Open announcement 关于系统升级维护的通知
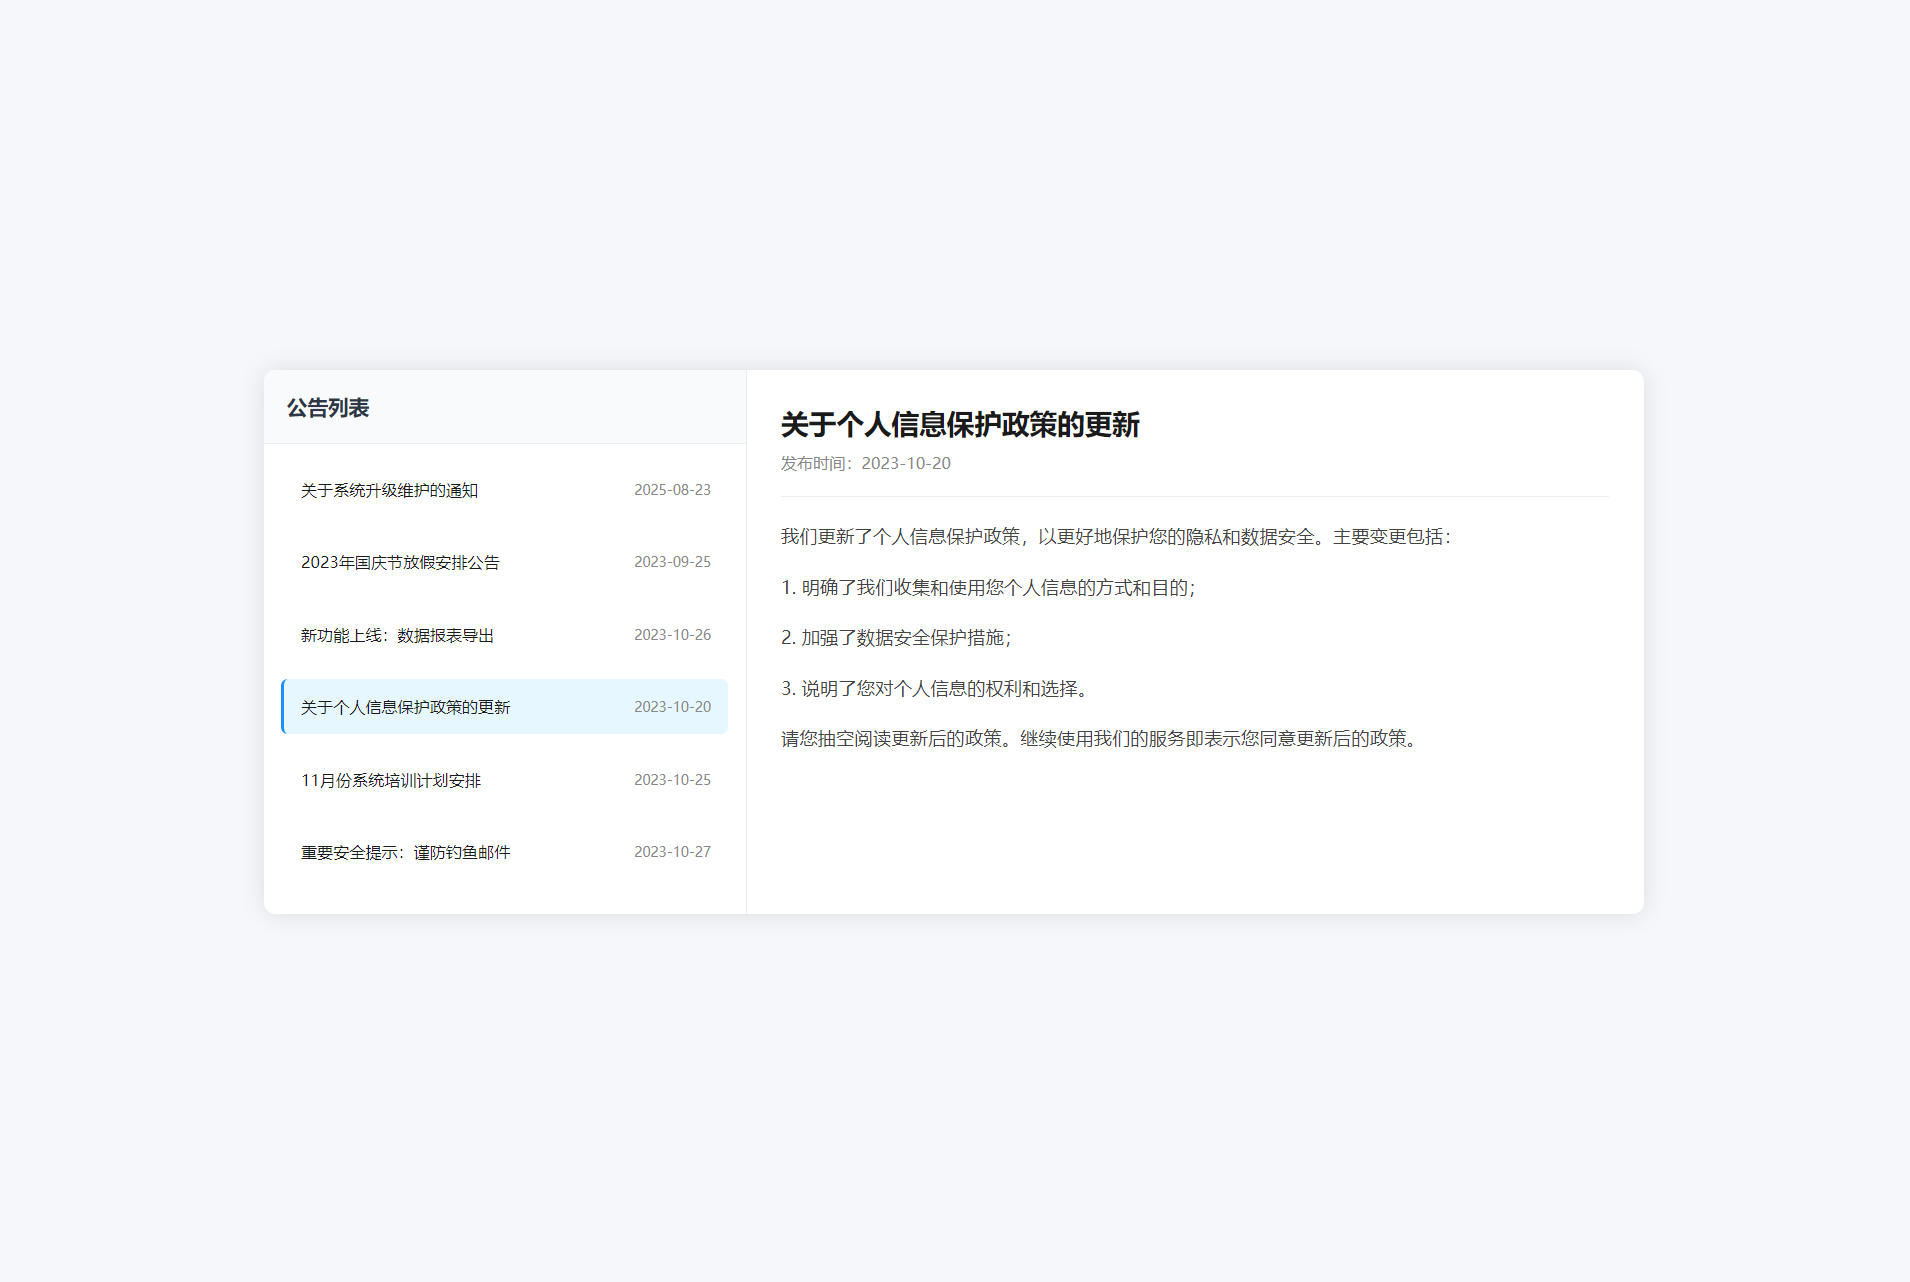The image size is (1910, 1282). [389, 490]
